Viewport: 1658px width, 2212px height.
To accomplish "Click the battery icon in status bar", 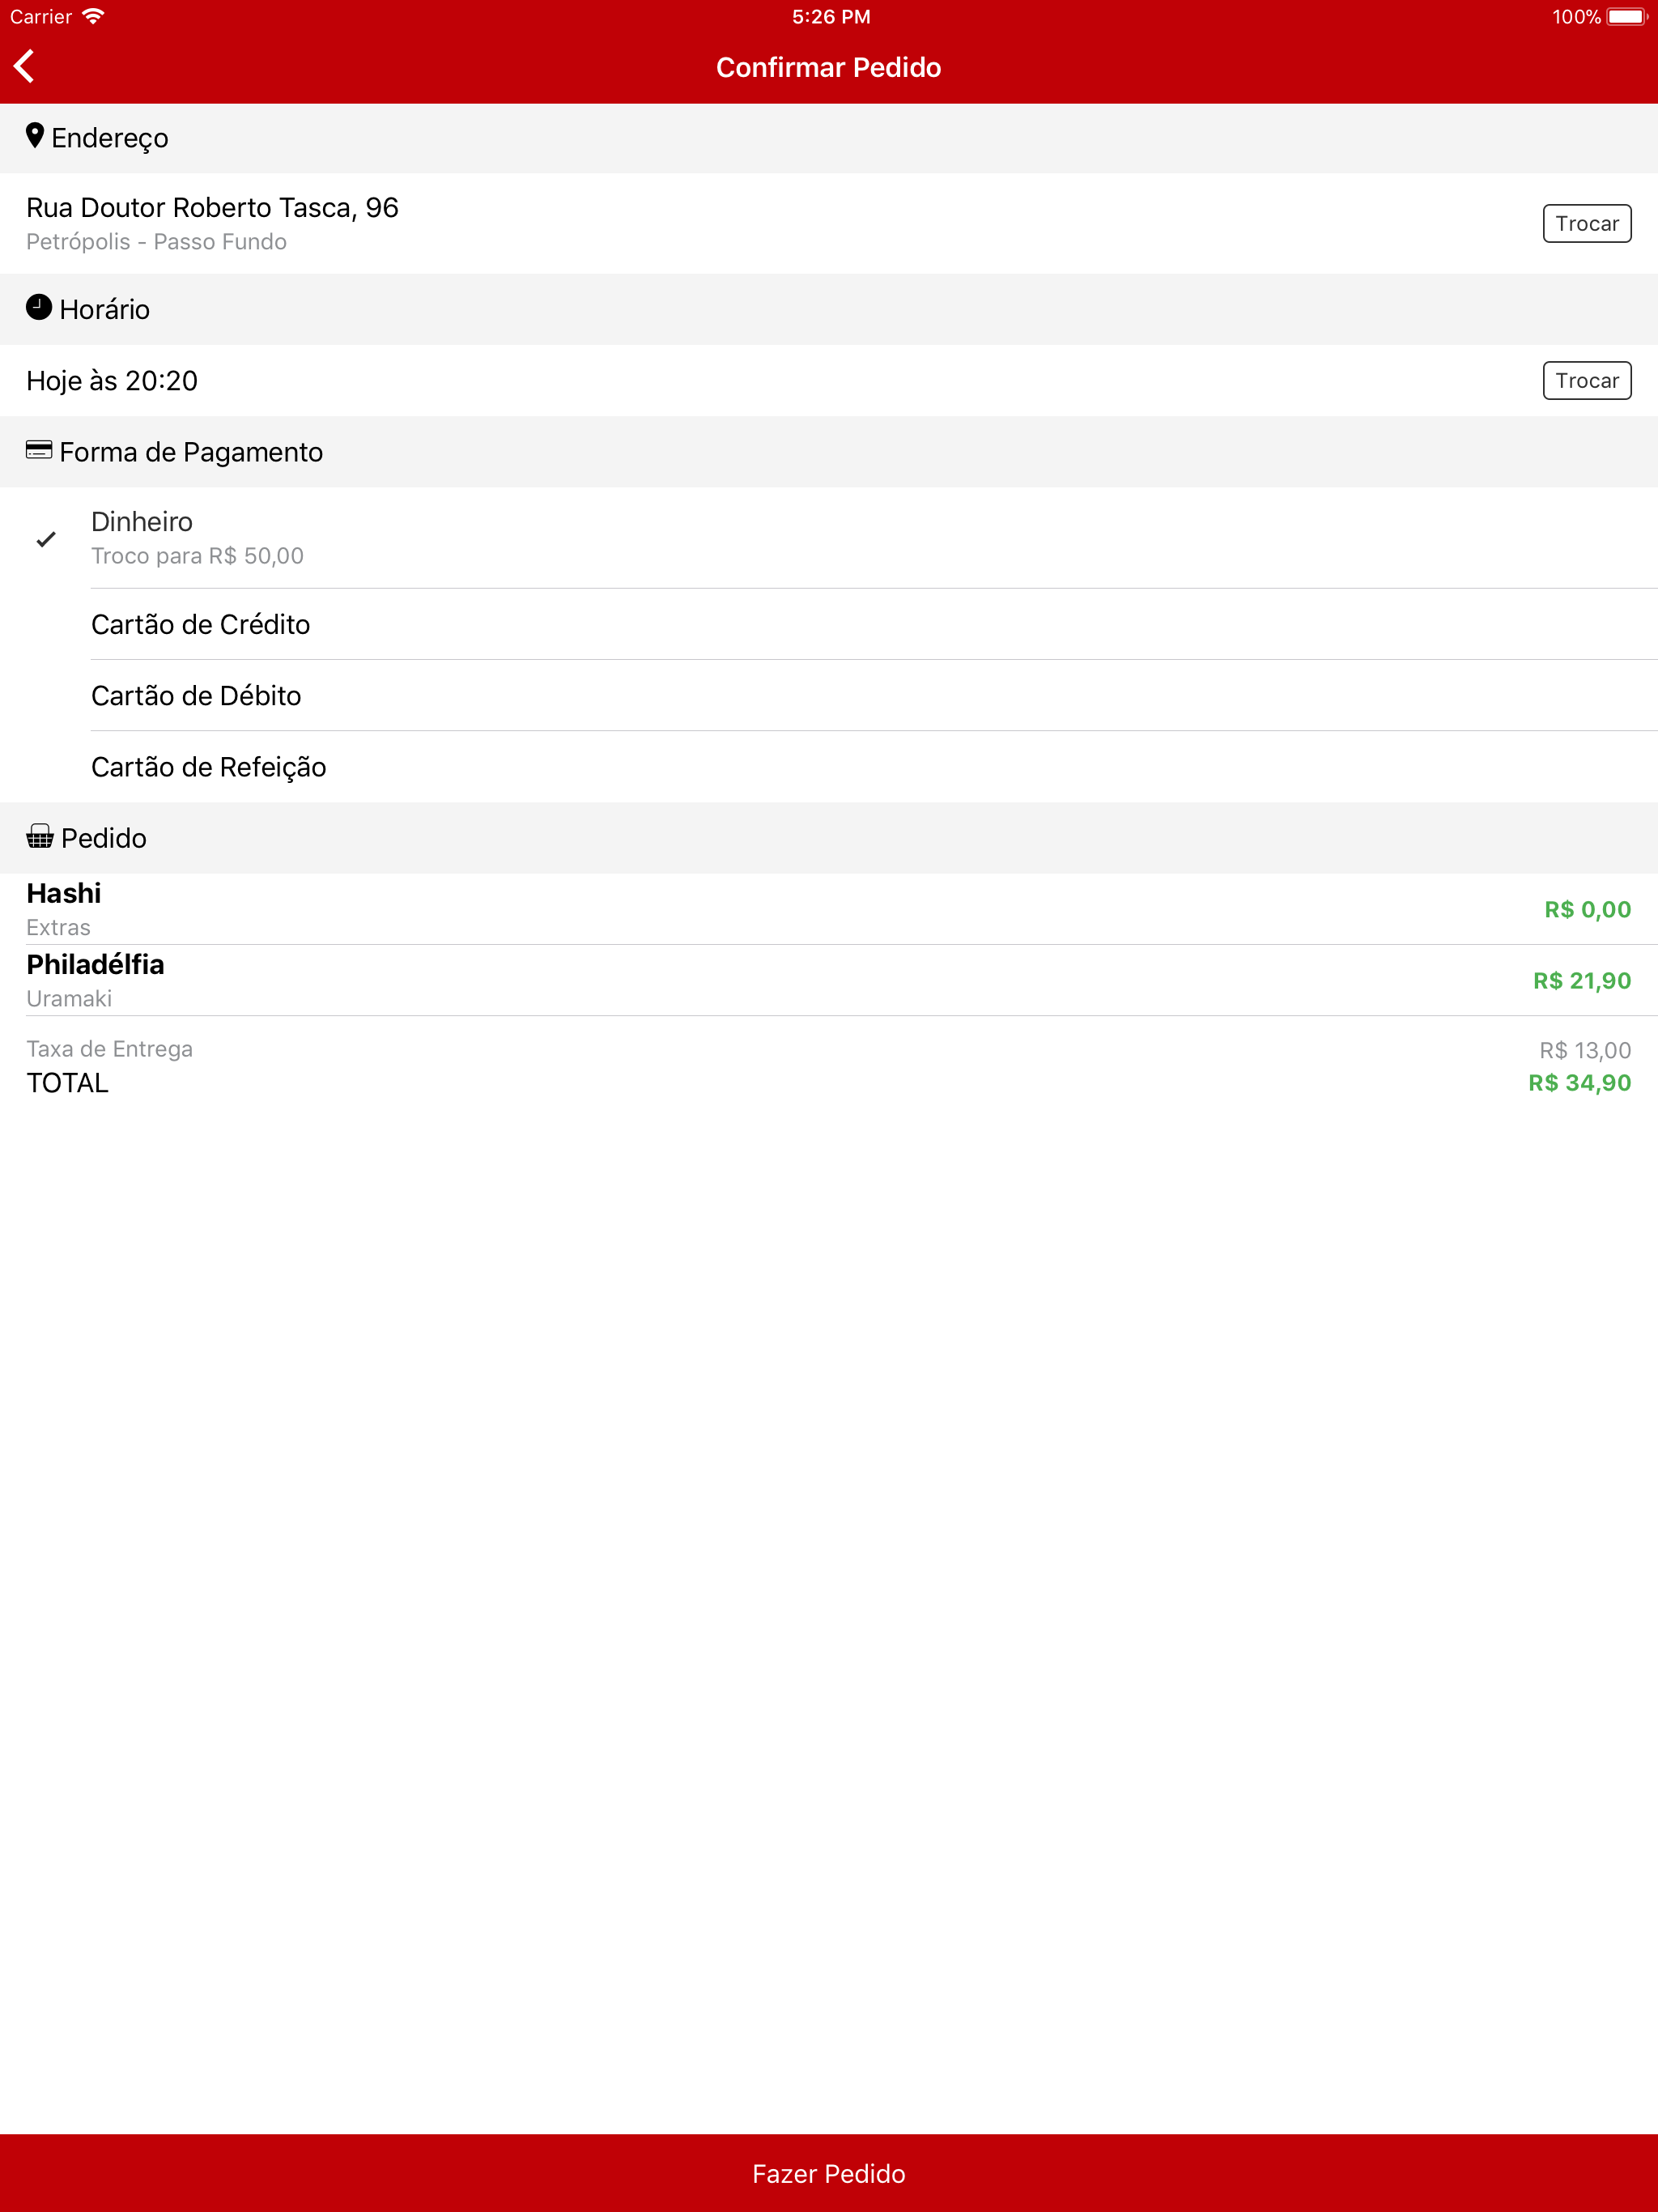I will point(1627,16).
